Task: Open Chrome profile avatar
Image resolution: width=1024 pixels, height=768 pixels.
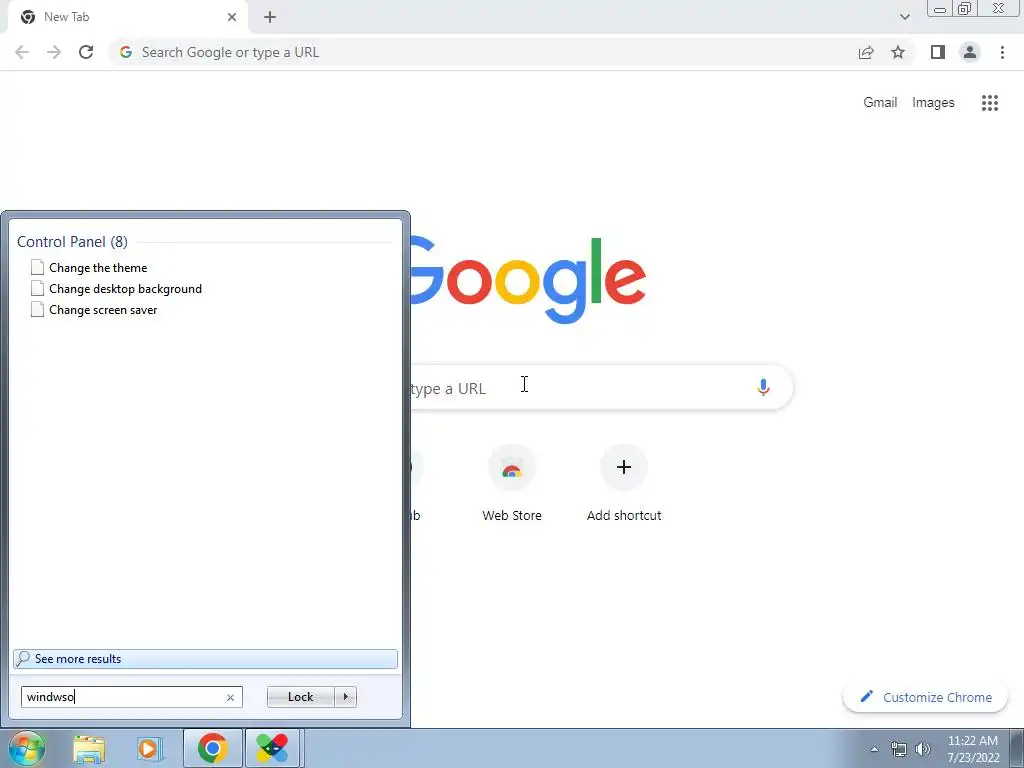Action: (x=970, y=52)
